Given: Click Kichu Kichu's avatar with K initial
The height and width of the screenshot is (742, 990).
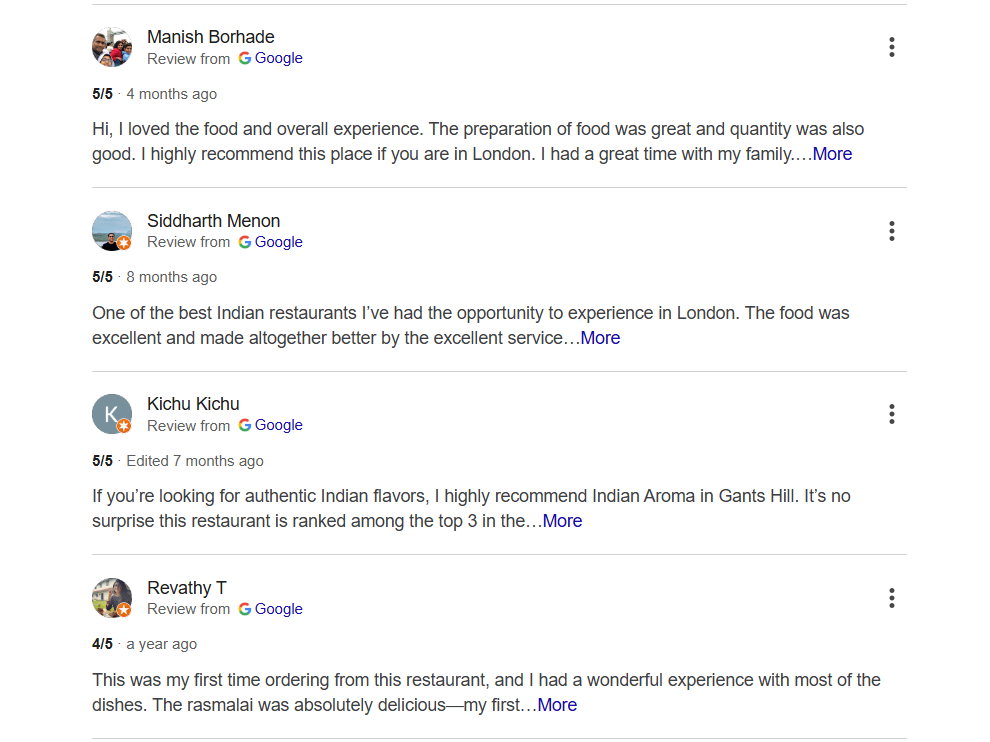Looking at the screenshot, I should [x=112, y=413].
